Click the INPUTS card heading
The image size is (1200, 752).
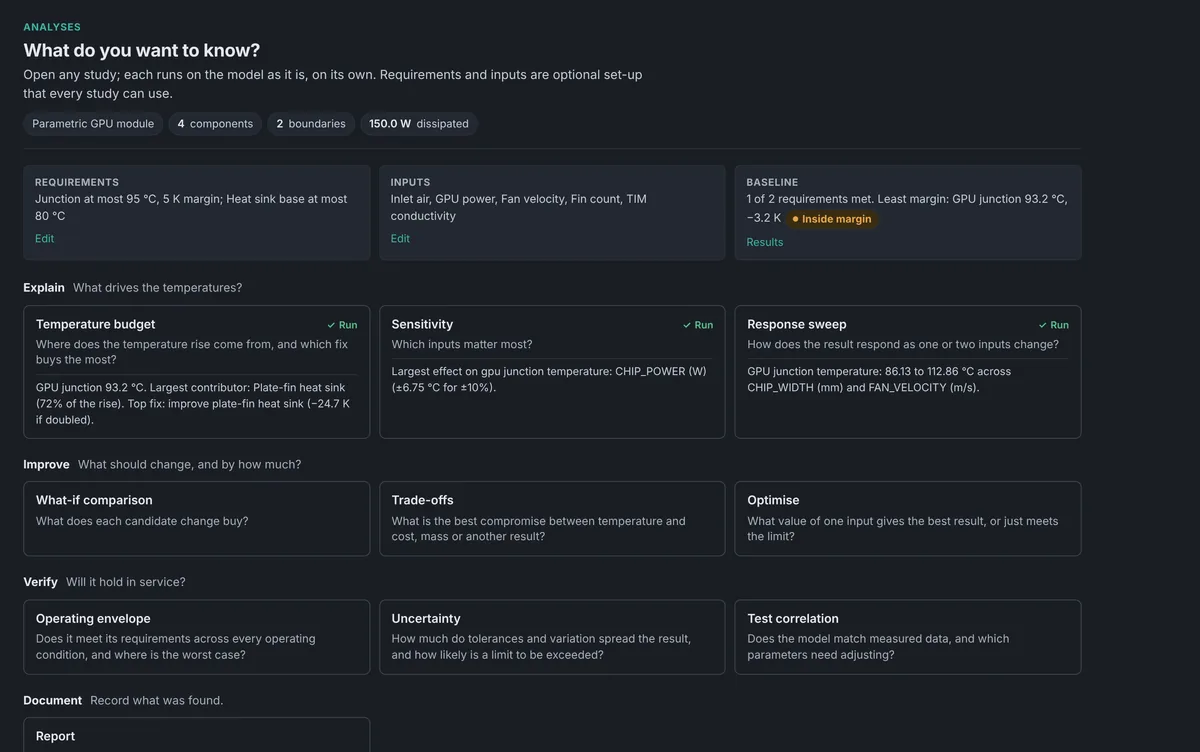411,182
